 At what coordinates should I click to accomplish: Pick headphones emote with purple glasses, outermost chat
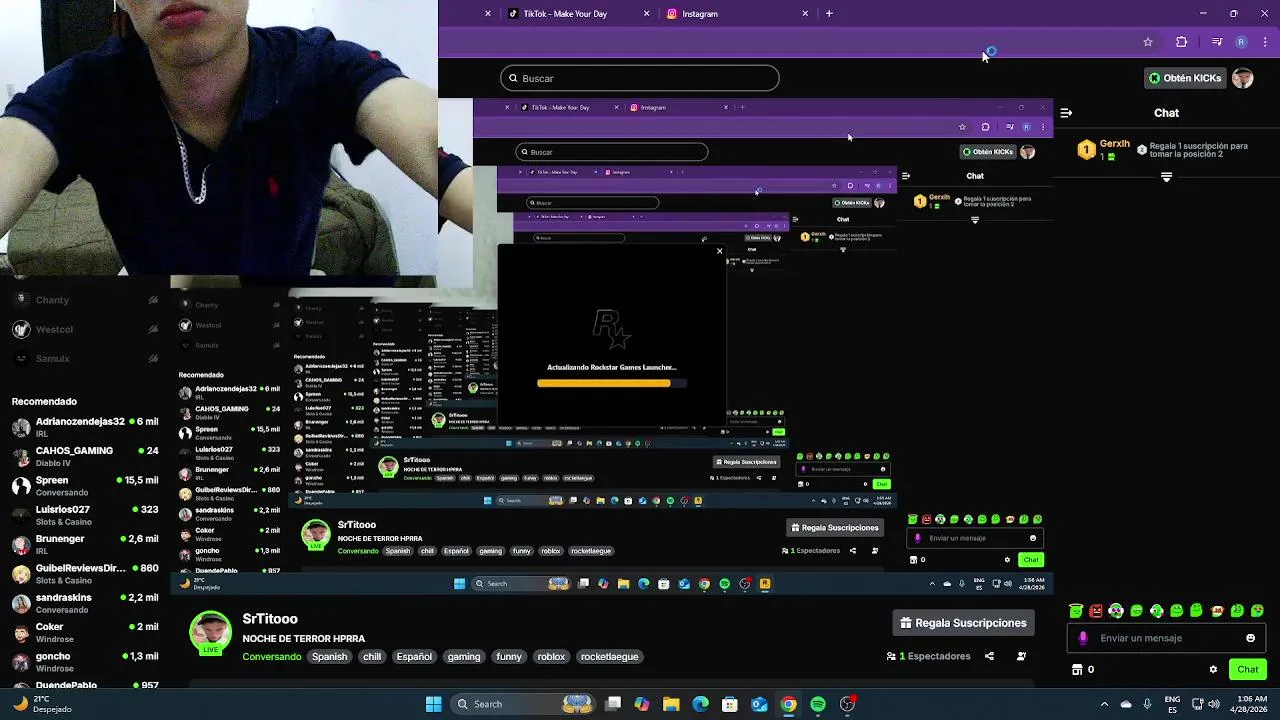tap(1116, 610)
